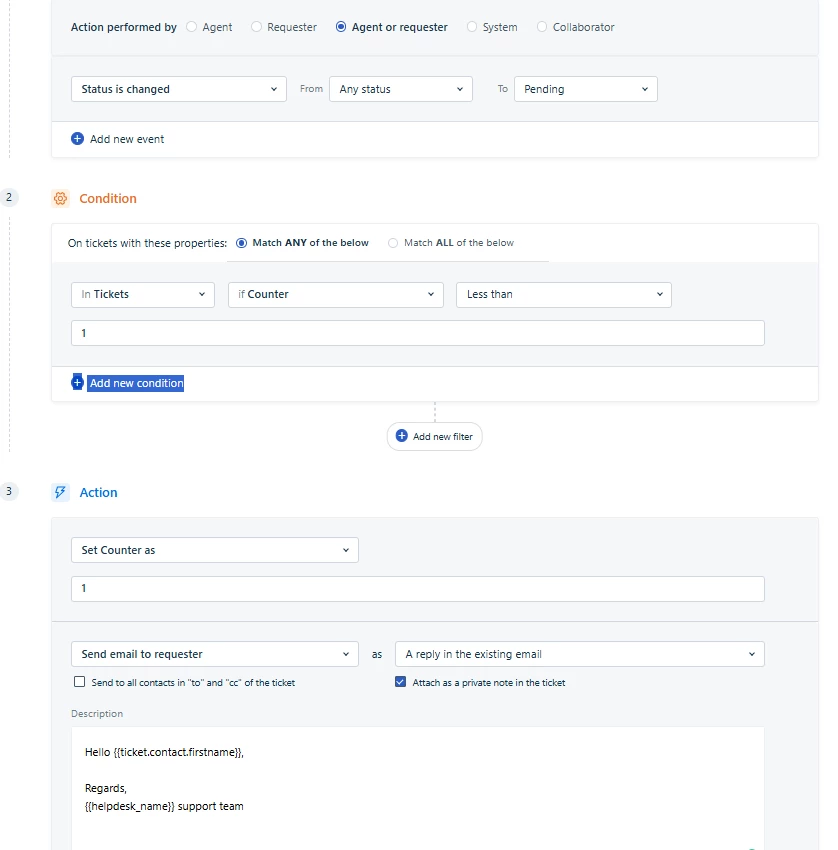838x850 pixels.
Task: Enable Match ANY of the below
Action: pos(242,243)
